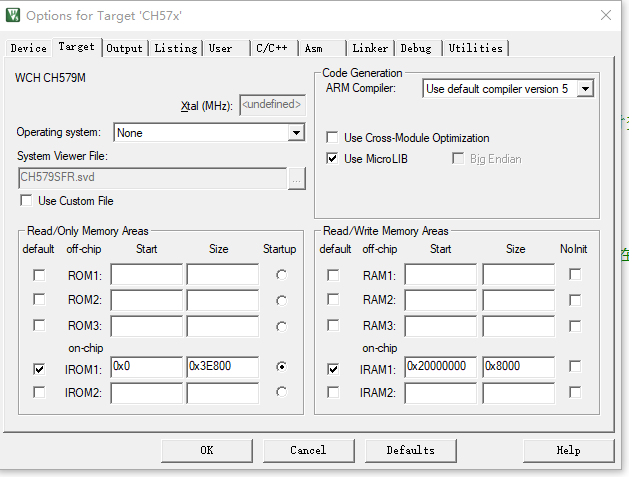Check the RAM2 default checkbox
Screen dimensions: 629x477
(x=333, y=300)
